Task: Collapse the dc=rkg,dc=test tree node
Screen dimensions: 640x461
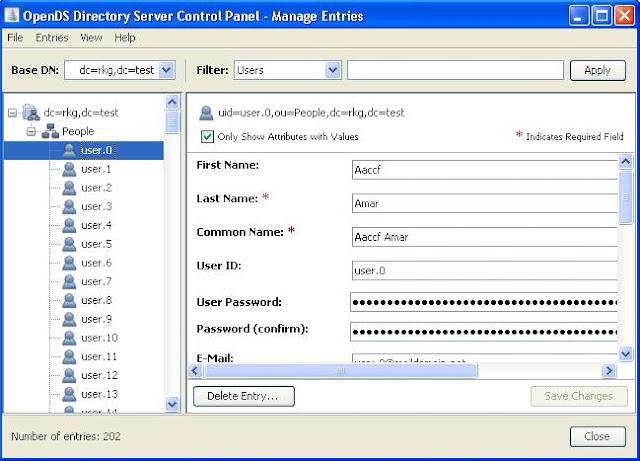Action: [13, 113]
